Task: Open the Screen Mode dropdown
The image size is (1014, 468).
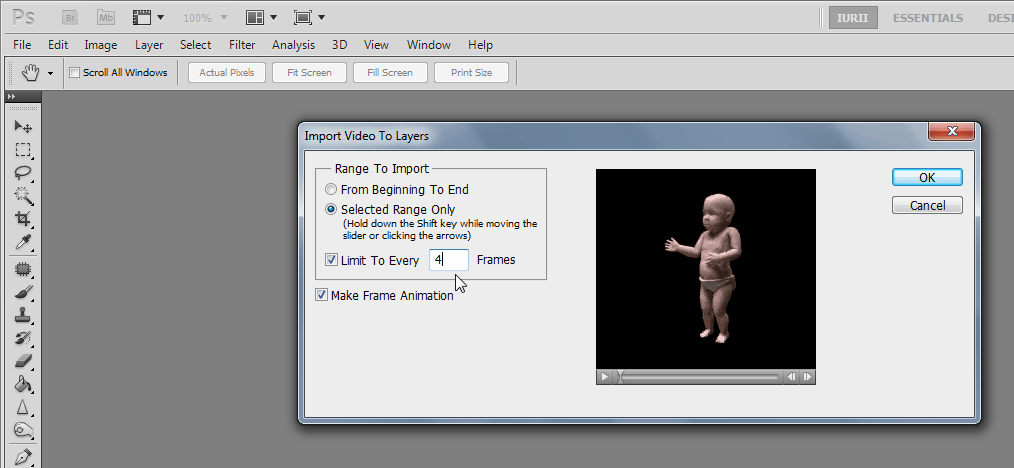Action: click(x=309, y=18)
